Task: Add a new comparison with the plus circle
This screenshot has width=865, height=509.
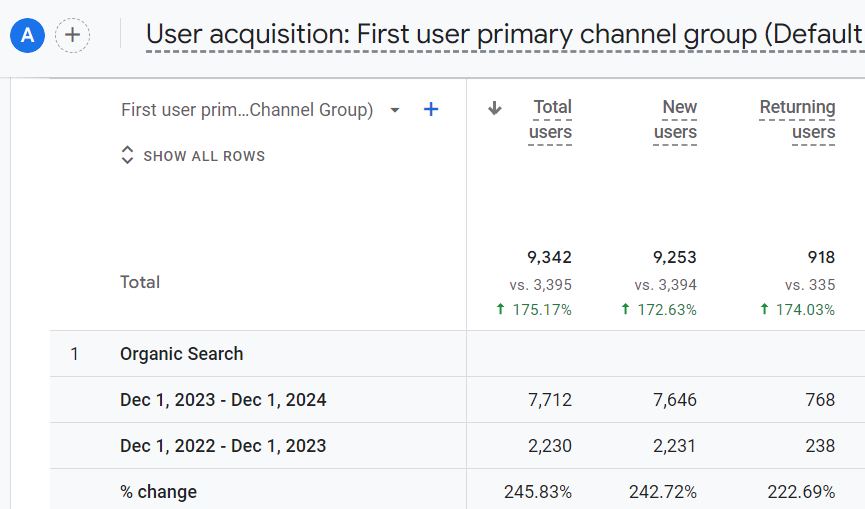Action: [x=72, y=35]
